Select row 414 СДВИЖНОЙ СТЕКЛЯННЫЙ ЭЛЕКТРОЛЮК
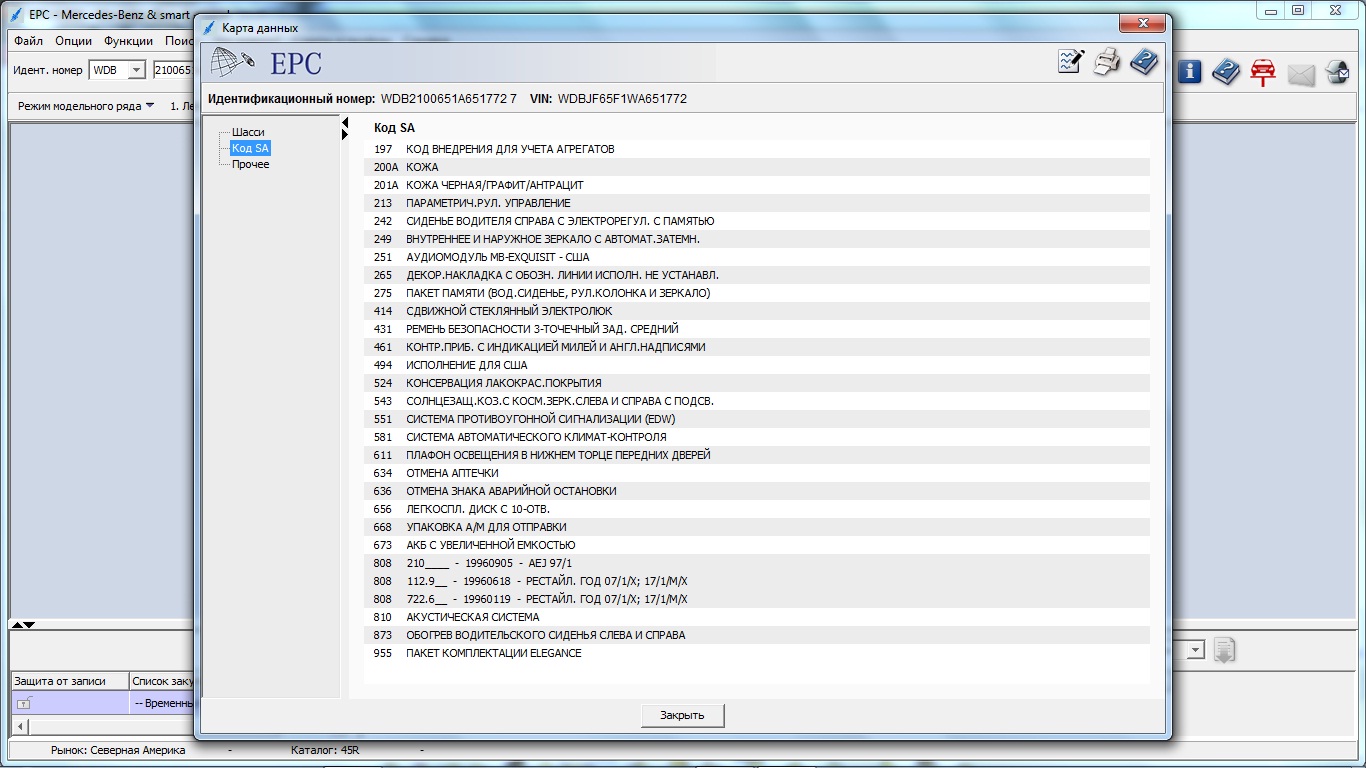Viewport: 1366px width, 768px height. coord(757,311)
